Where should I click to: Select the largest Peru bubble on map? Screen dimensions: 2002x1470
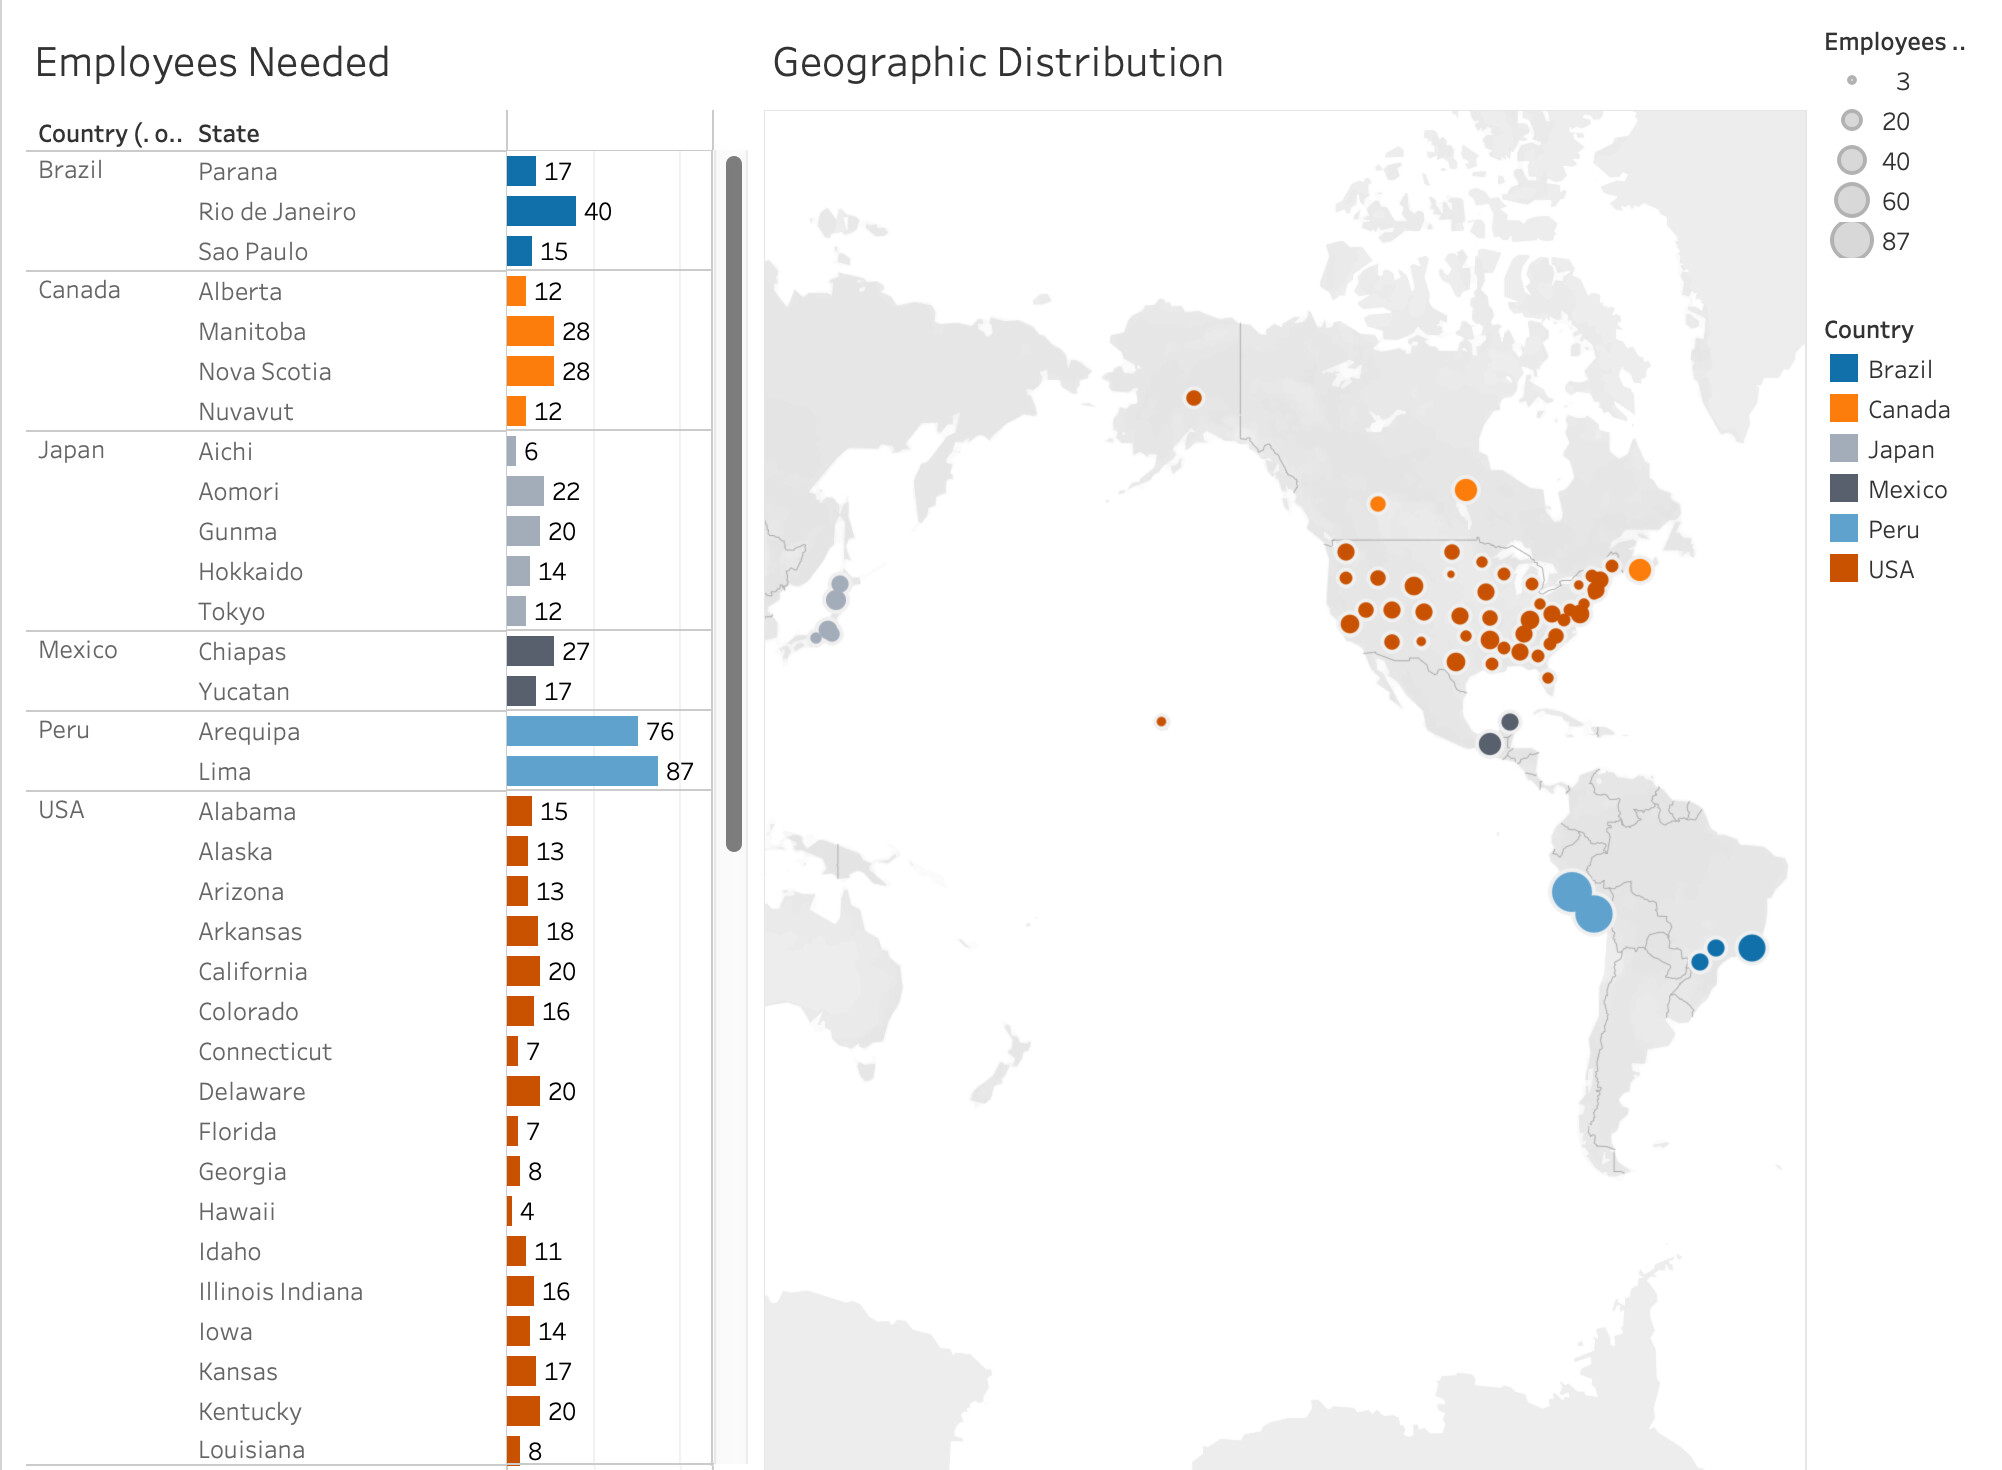click(x=1571, y=891)
